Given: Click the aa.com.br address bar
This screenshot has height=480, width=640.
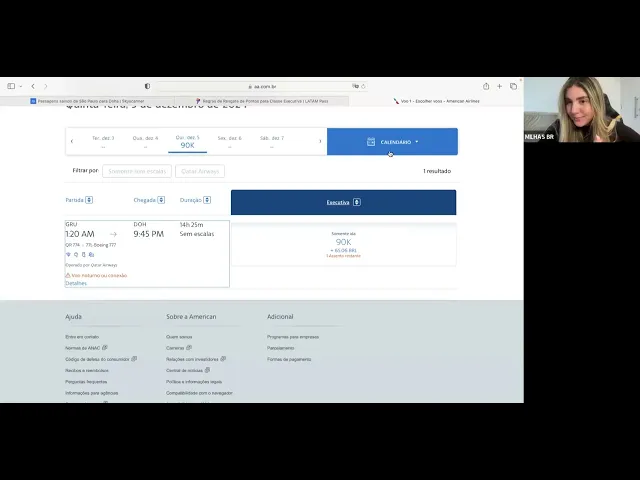Looking at the screenshot, I should pos(262,87).
